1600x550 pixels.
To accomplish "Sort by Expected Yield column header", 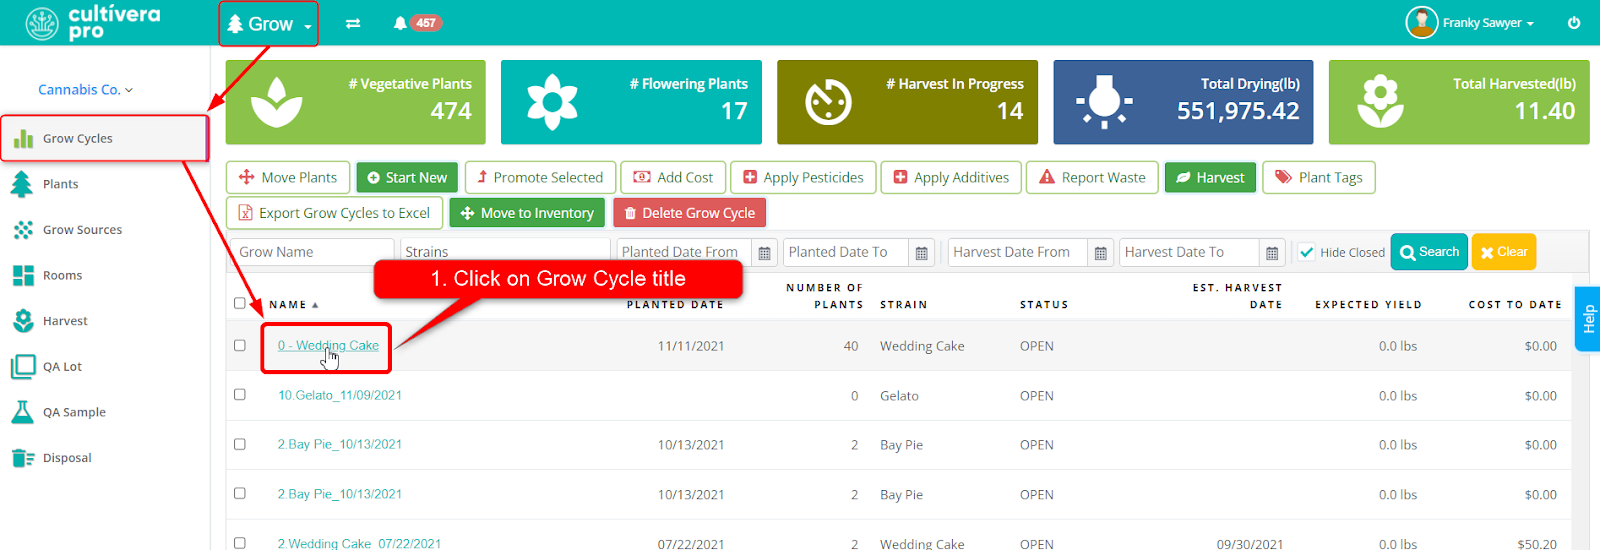I will pyautogui.click(x=1368, y=305).
